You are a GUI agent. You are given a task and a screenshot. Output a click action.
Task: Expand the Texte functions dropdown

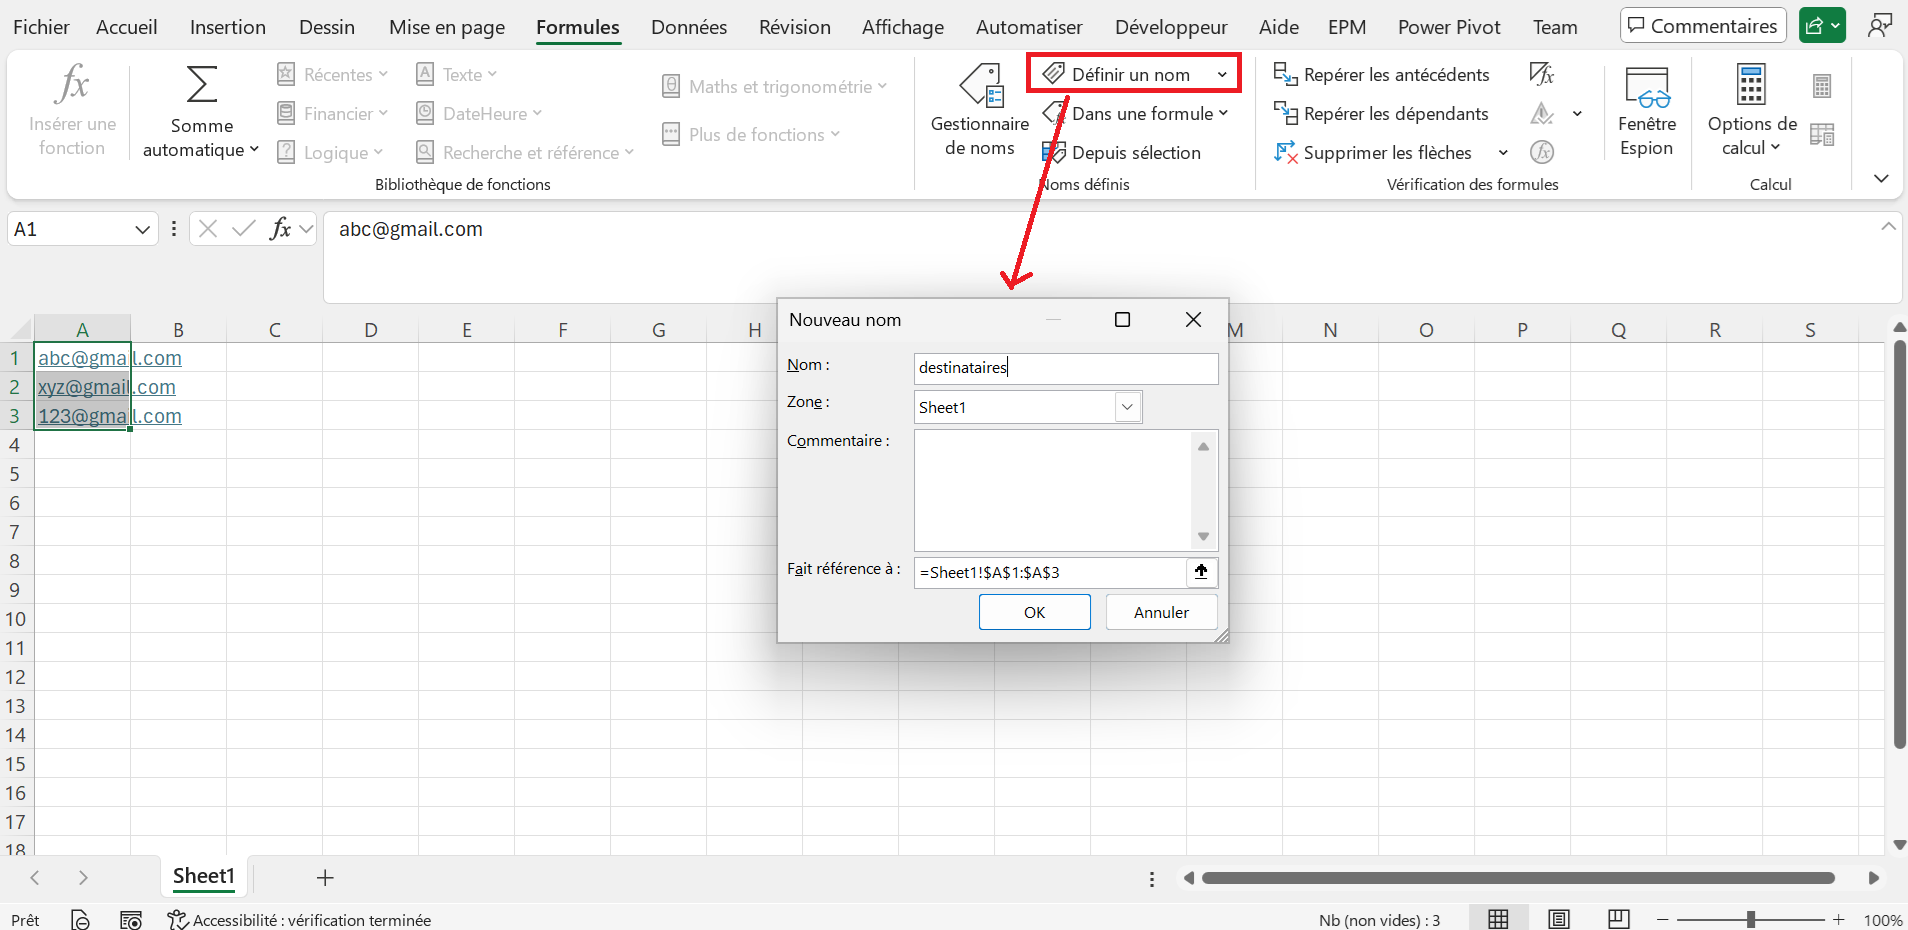click(x=492, y=74)
